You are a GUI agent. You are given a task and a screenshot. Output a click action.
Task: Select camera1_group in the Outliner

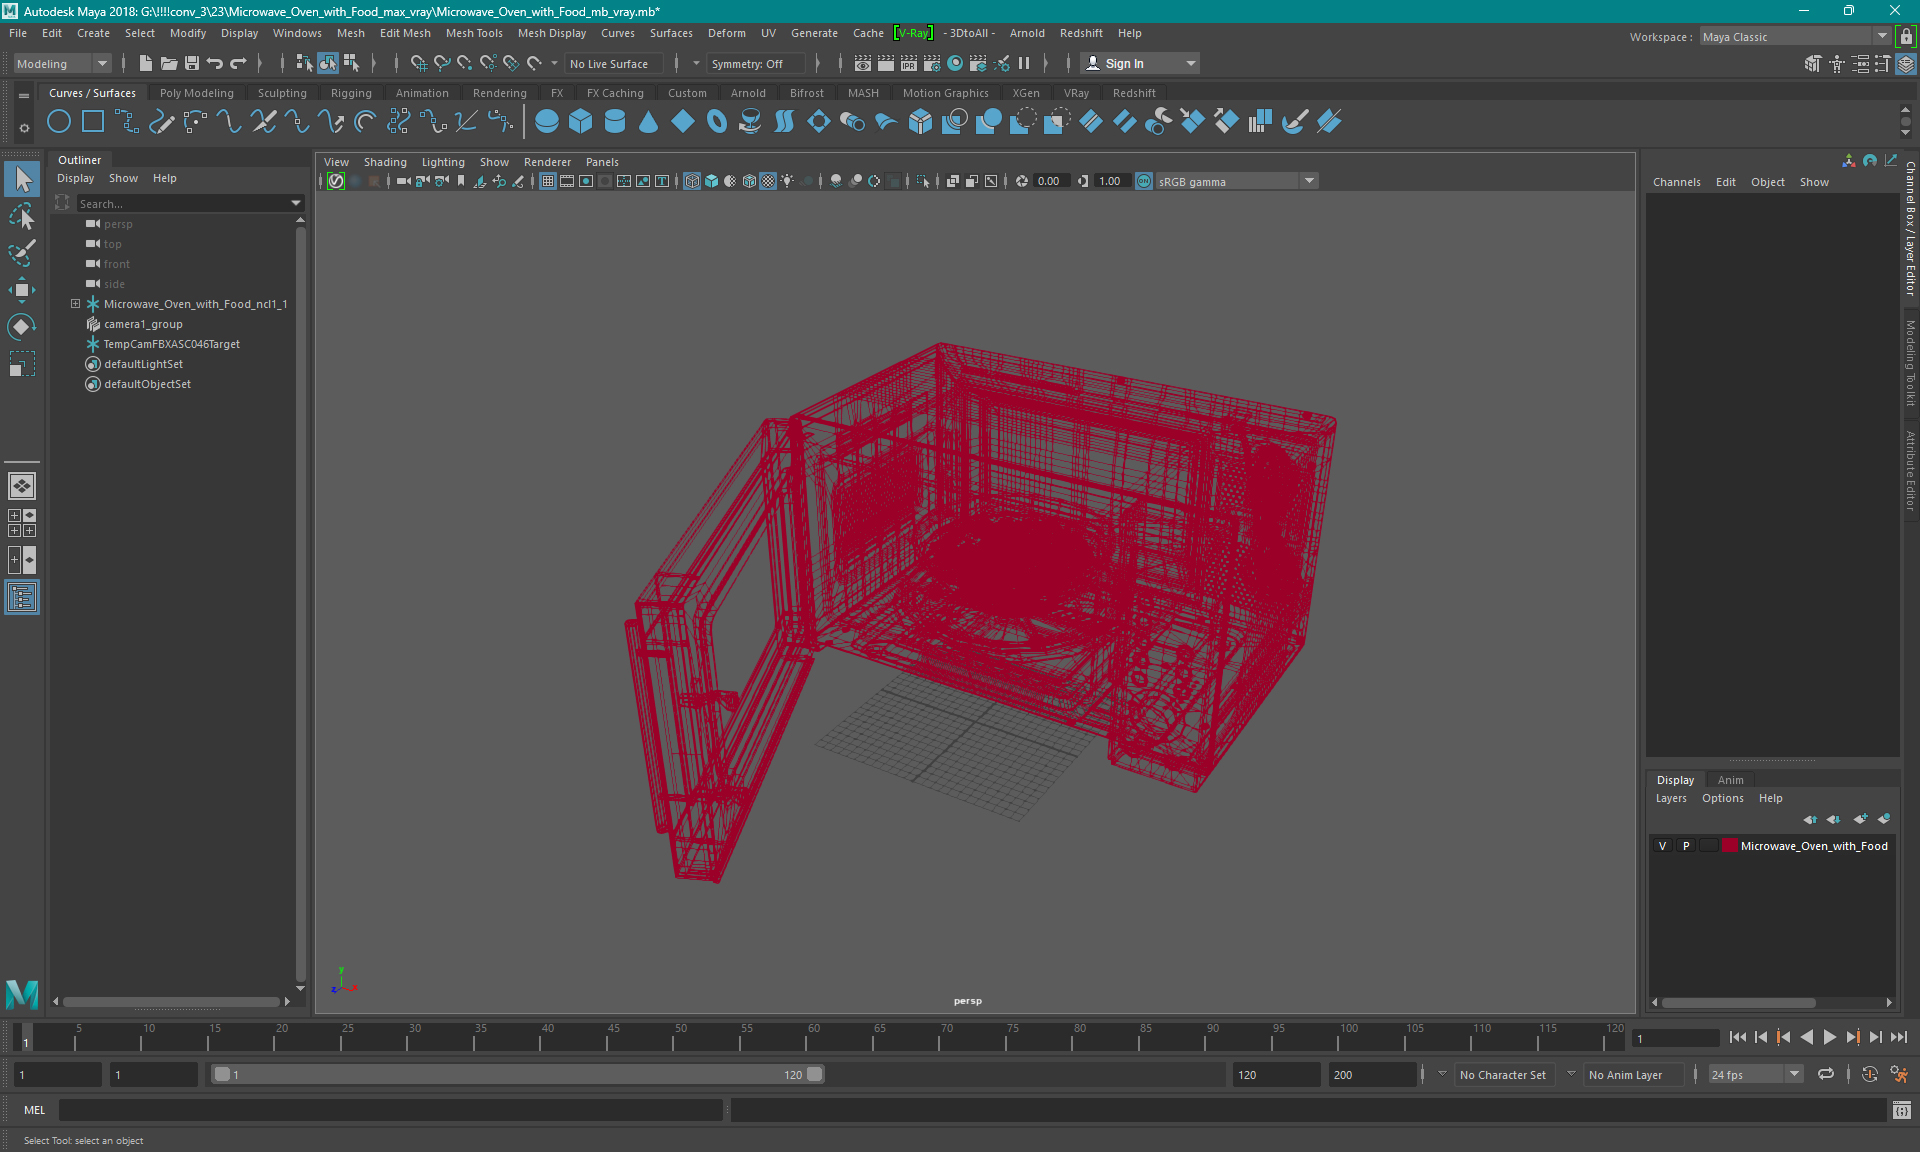(143, 324)
